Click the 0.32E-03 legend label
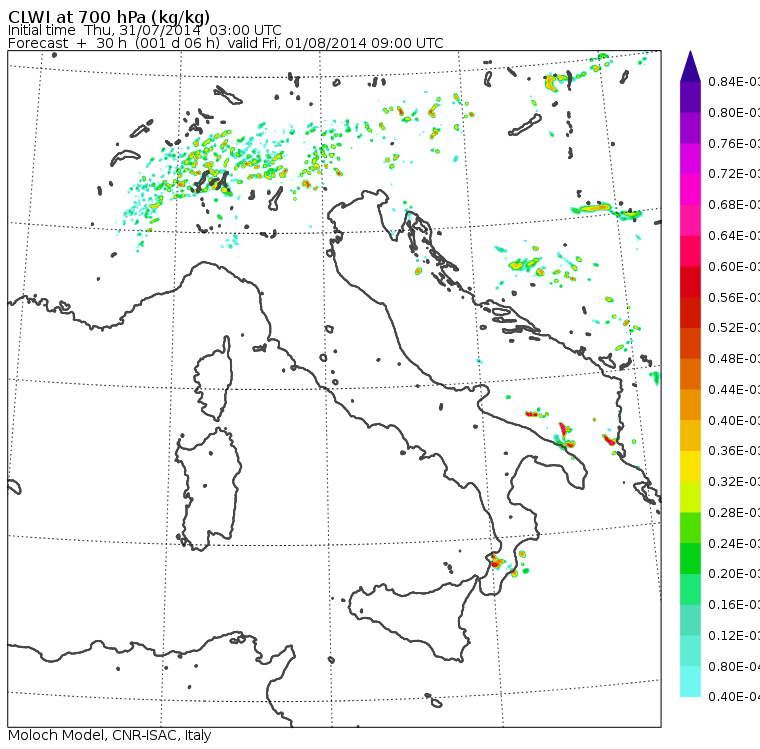760x749 pixels. click(x=734, y=482)
